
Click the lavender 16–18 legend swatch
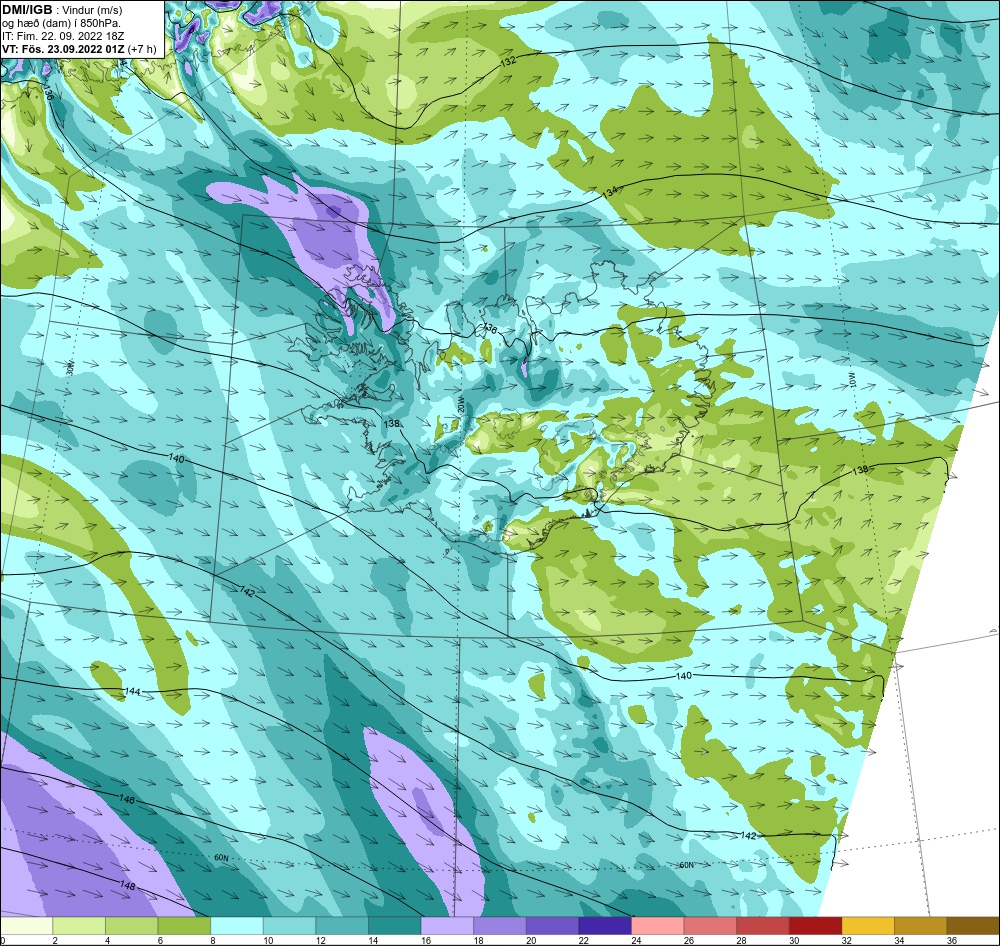click(x=447, y=926)
